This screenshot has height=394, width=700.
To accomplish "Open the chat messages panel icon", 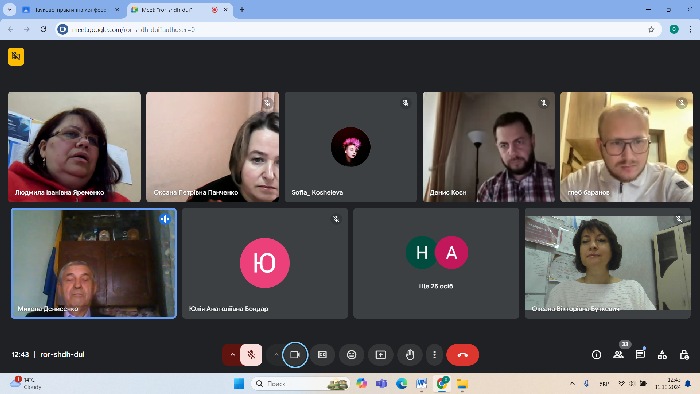I will point(640,354).
